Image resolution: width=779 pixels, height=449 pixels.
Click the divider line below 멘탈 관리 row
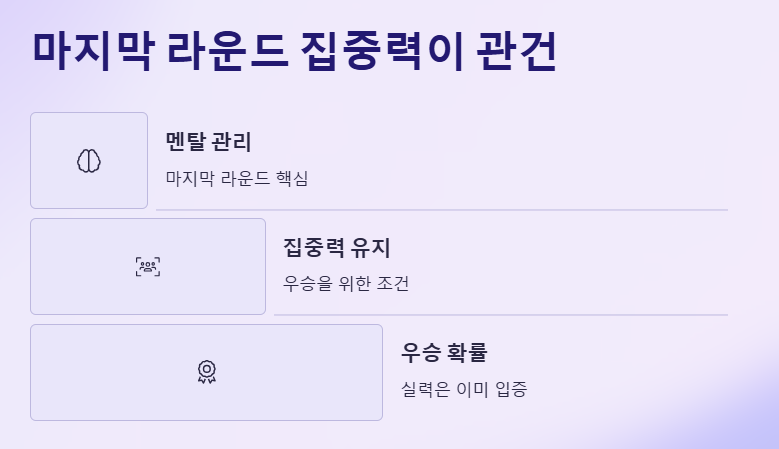442,210
